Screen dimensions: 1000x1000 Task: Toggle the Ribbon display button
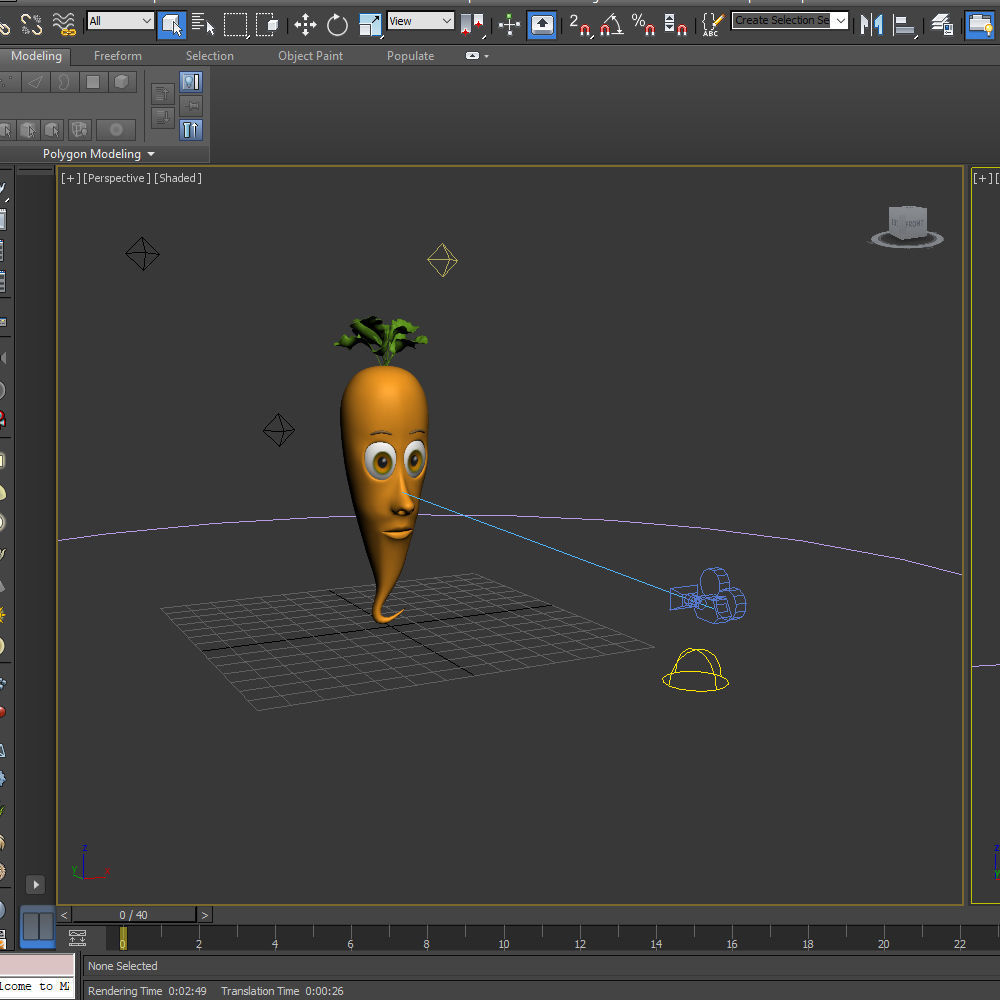(x=980, y=25)
